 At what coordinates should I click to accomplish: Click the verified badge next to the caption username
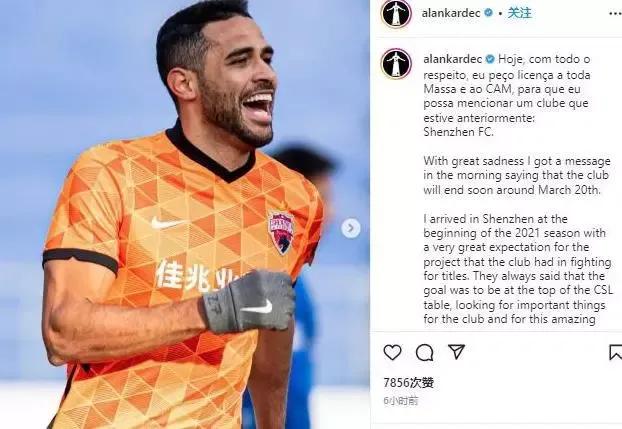[x=490, y=59]
